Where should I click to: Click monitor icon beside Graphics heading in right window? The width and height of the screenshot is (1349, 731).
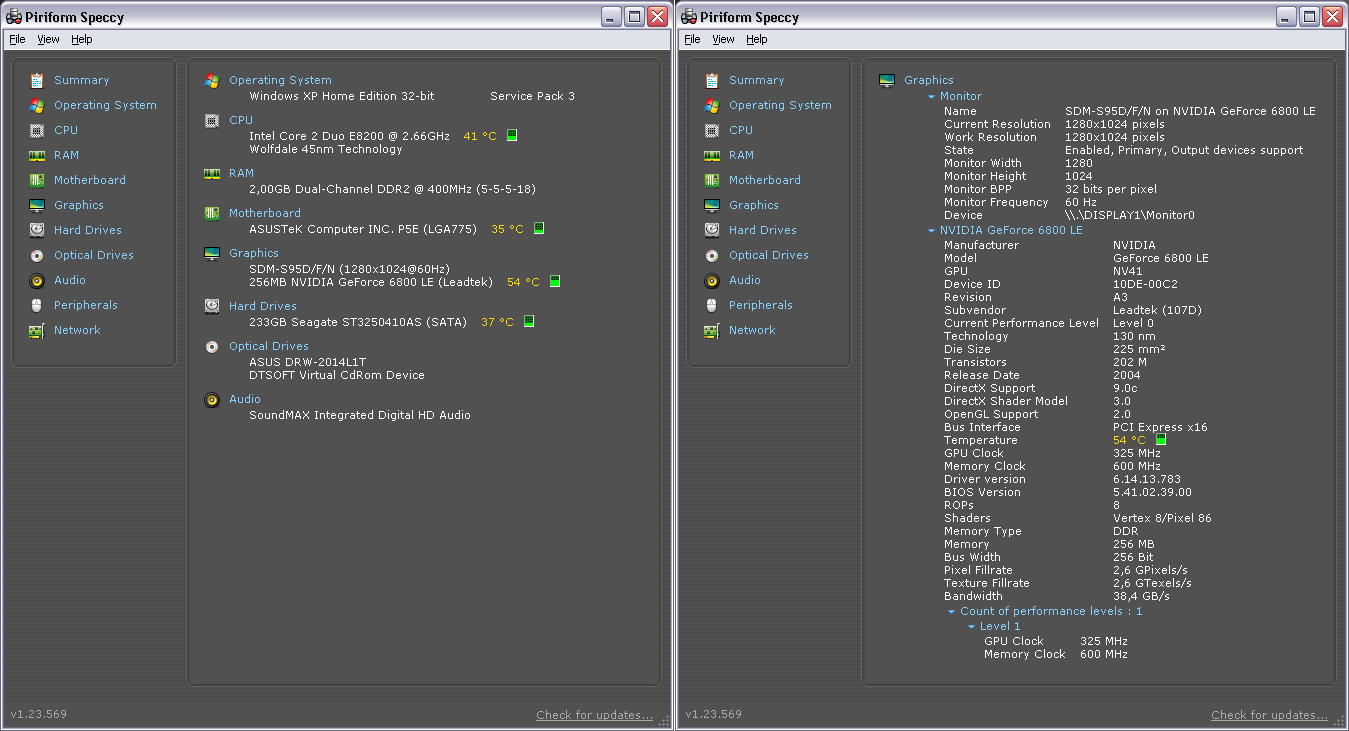[887, 80]
